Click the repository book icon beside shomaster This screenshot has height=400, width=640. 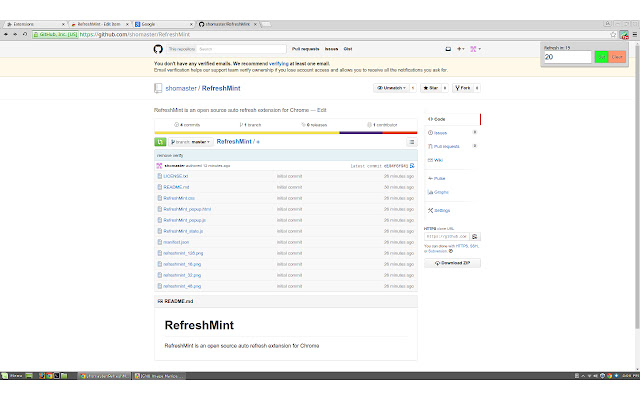[x=158, y=88]
